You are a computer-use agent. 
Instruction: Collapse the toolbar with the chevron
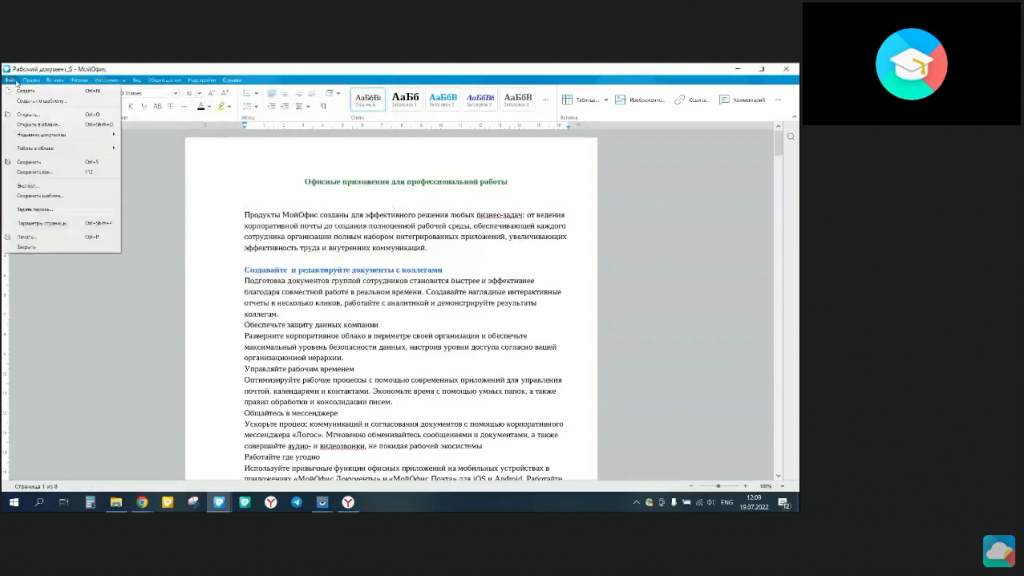(x=794, y=117)
